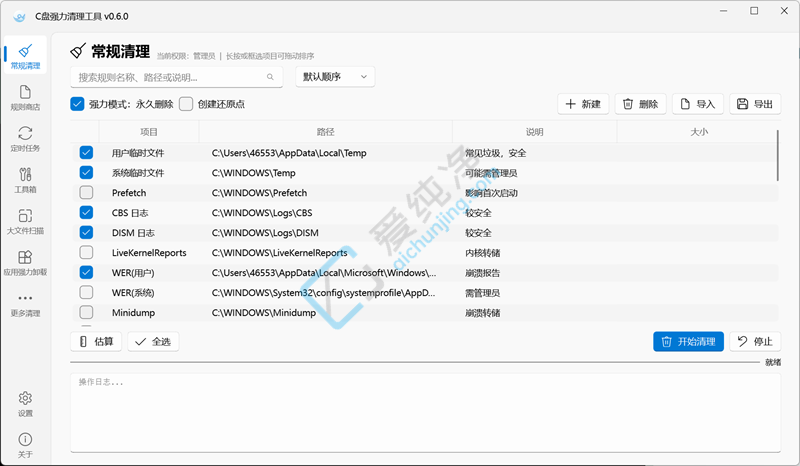Uncheck the 用户临时文件 row checkbox
Image resolution: width=800 pixels, height=466 pixels.
(x=86, y=153)
